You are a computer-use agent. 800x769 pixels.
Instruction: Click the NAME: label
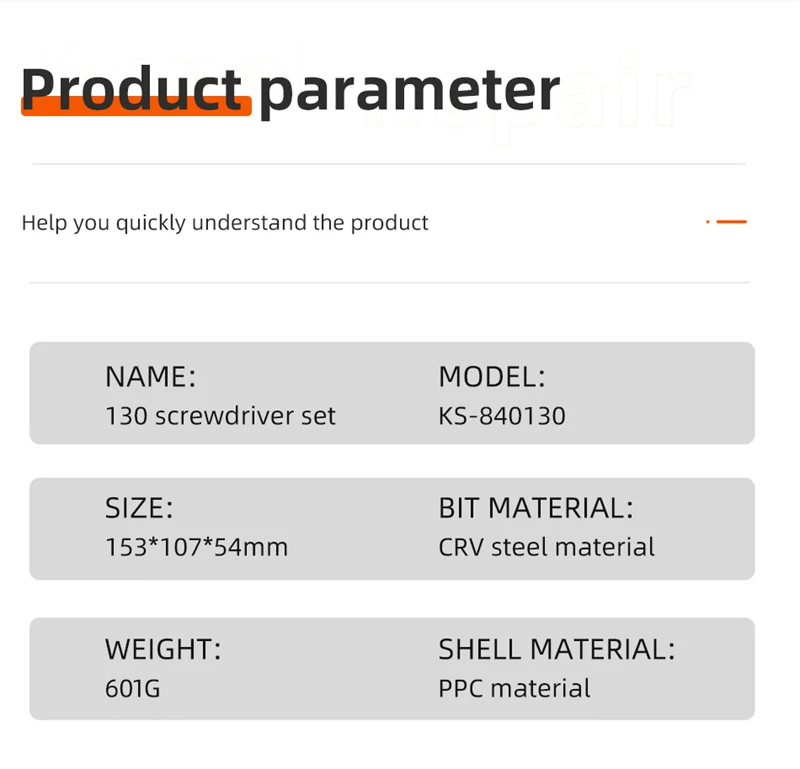(151, 377)
